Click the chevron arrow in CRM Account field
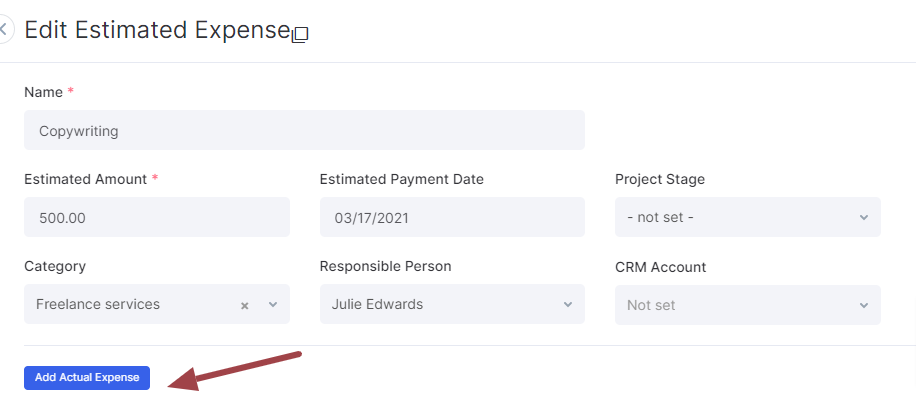This screenshot has height=405, width=916. pos(864,305)
